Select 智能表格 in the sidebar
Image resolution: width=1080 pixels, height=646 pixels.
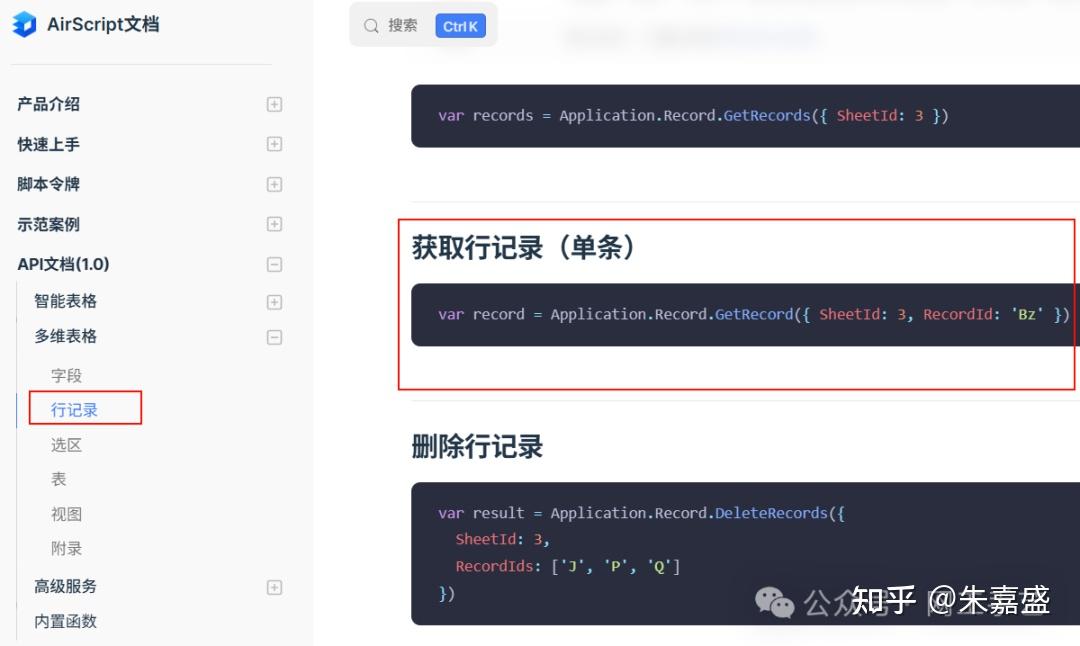[65, 301]
